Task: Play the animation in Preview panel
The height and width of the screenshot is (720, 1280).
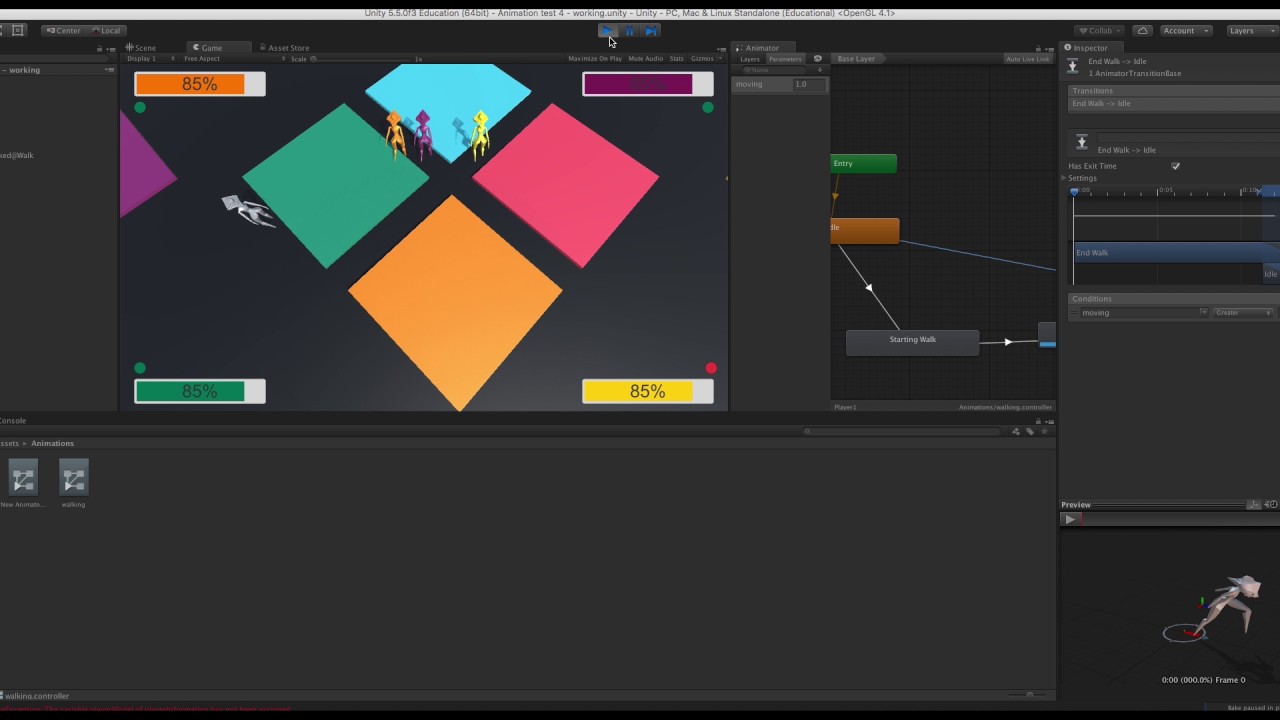Action: pyautogui.click(x=1070, y=519)
